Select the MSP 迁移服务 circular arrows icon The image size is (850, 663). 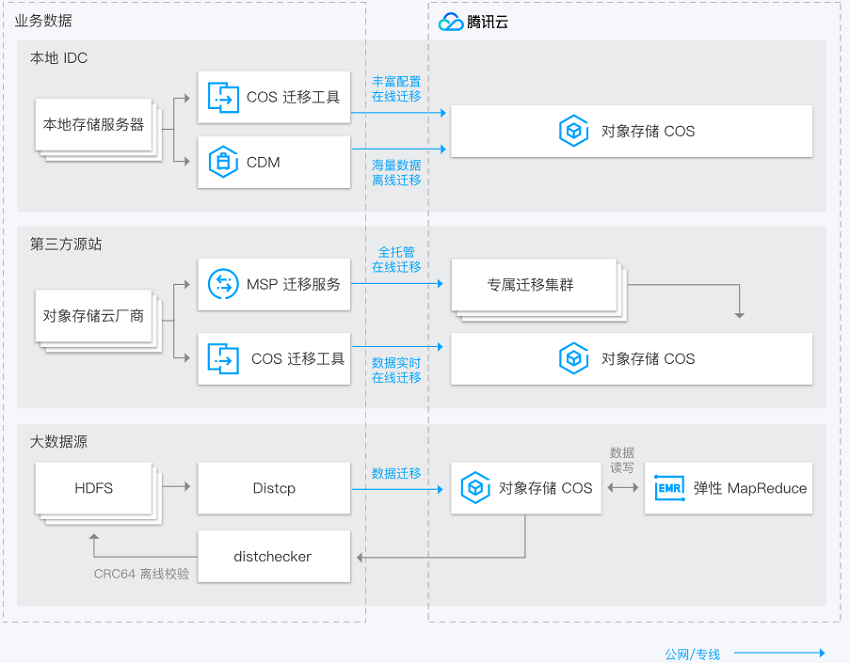pos(223,284)
